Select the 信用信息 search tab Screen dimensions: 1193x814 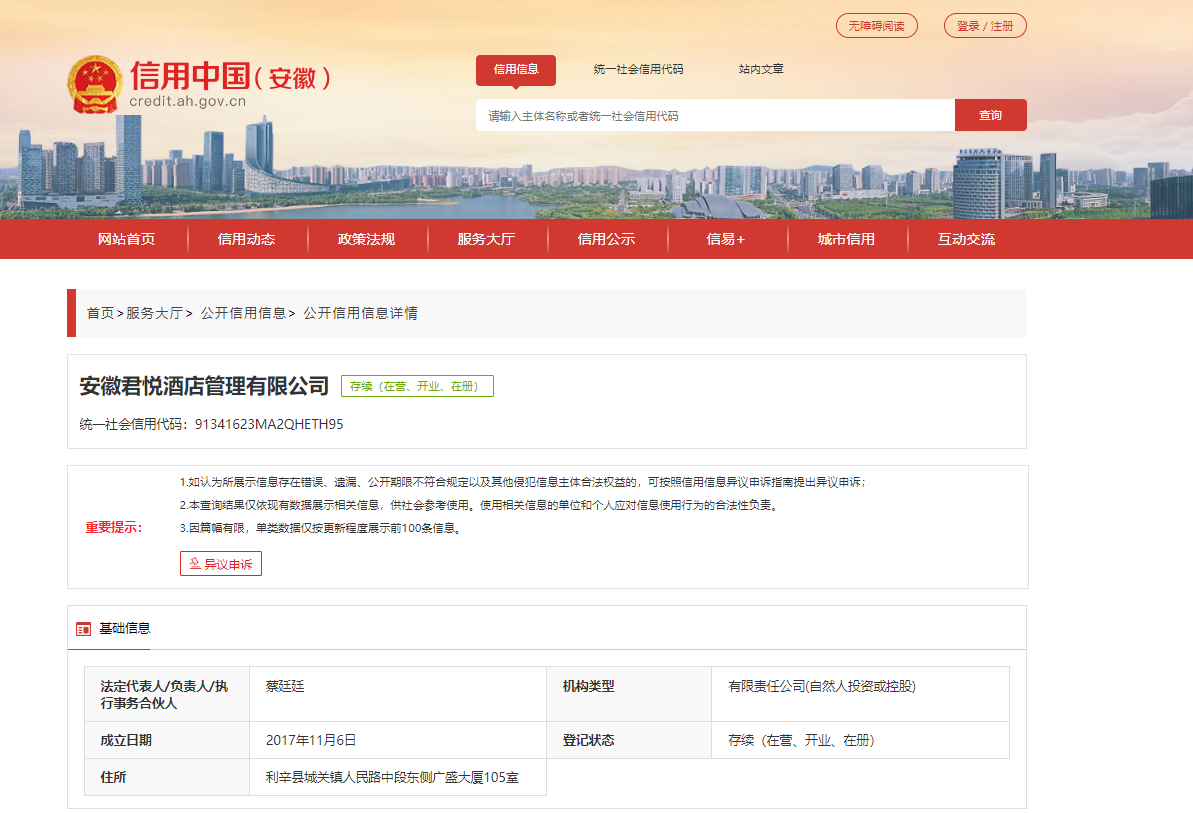516,70
